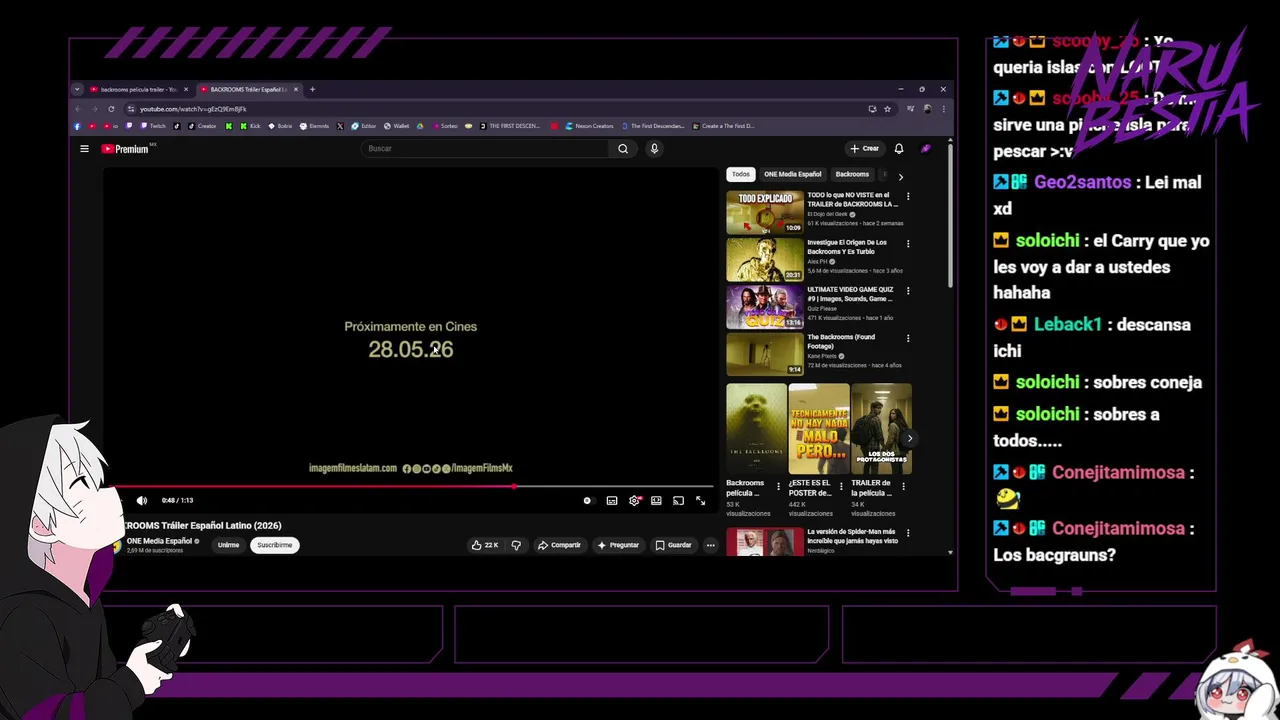Open the Botrix bookmark
1280x720 pixels.
280,126
